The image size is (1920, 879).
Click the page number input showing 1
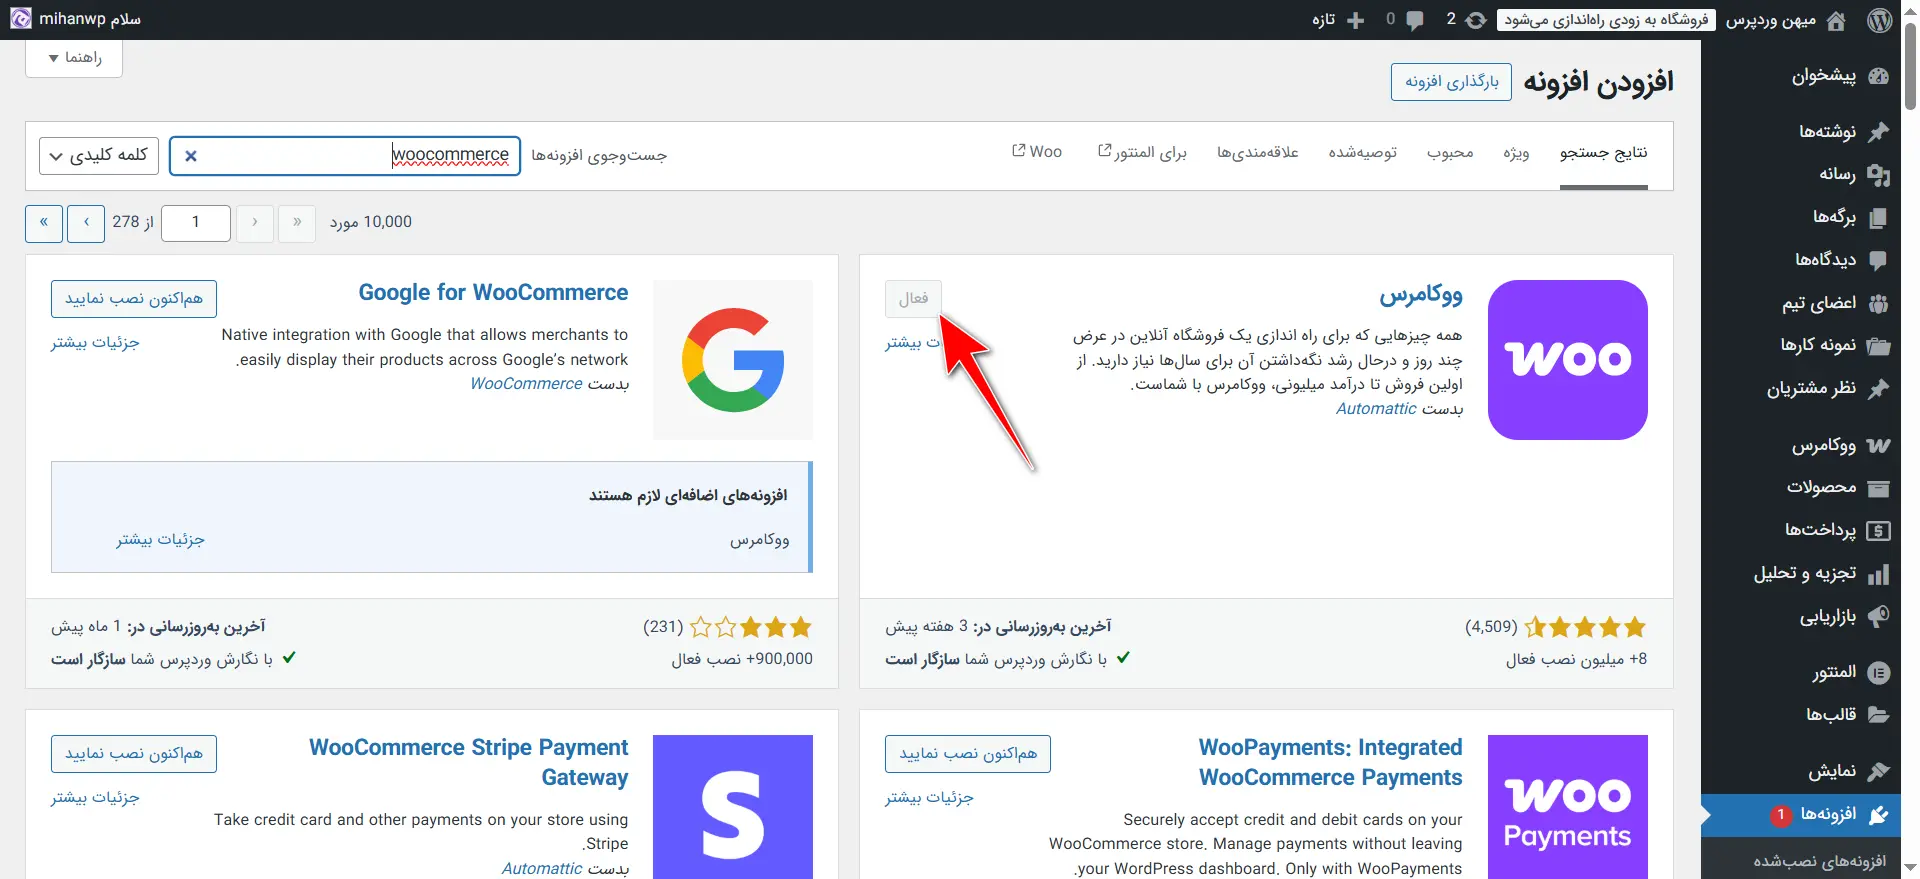[196, 223]
